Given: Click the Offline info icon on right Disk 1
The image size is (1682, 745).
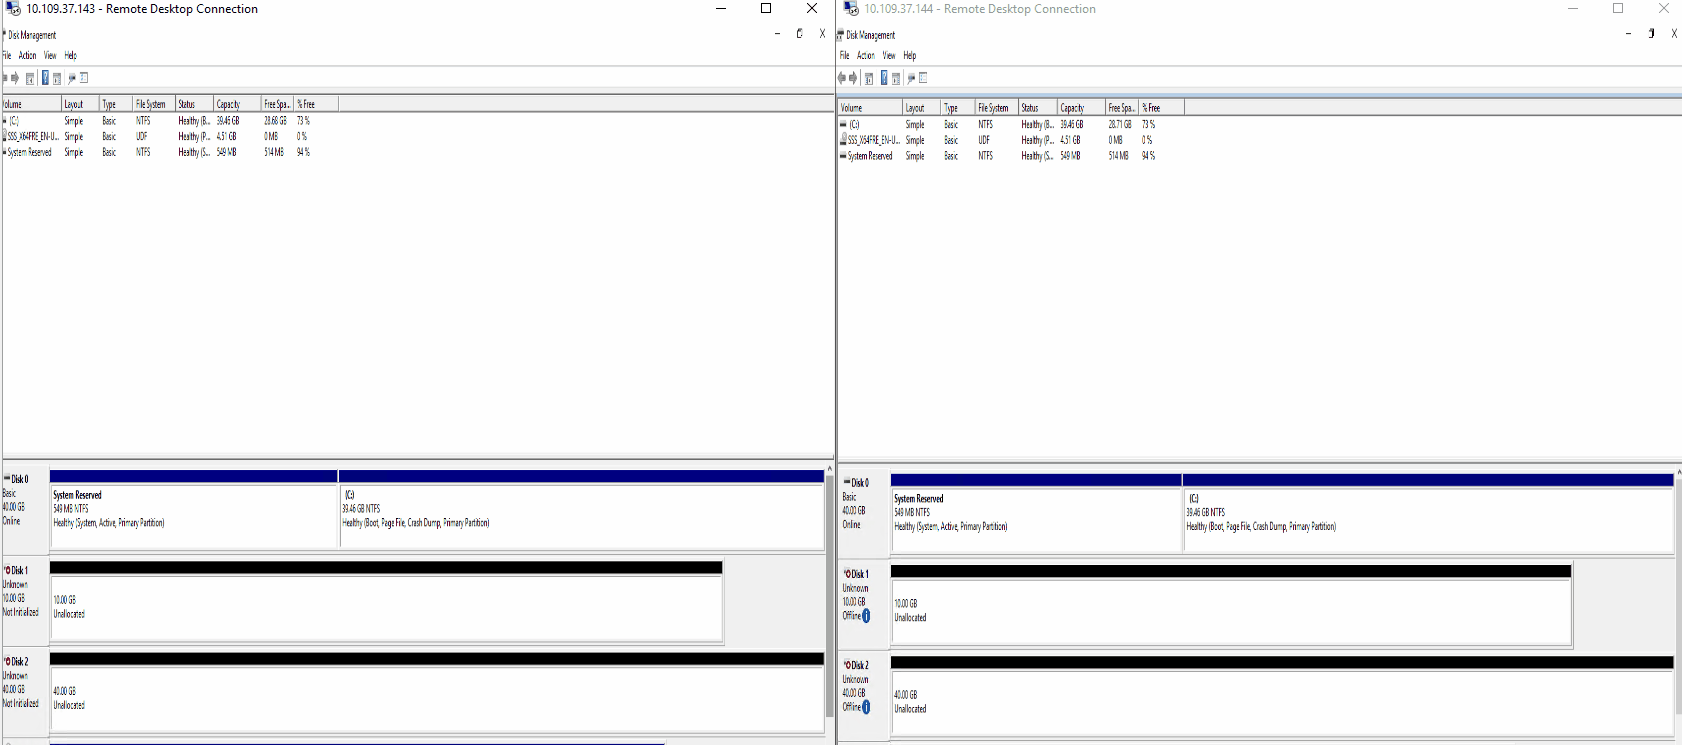Looking at the screenshot, I should point(866,616).
